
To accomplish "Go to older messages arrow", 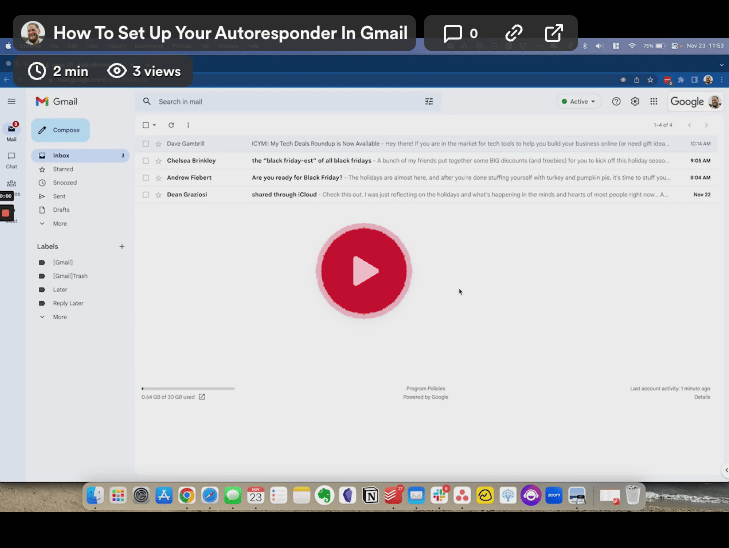I will [x=706, y=125].
